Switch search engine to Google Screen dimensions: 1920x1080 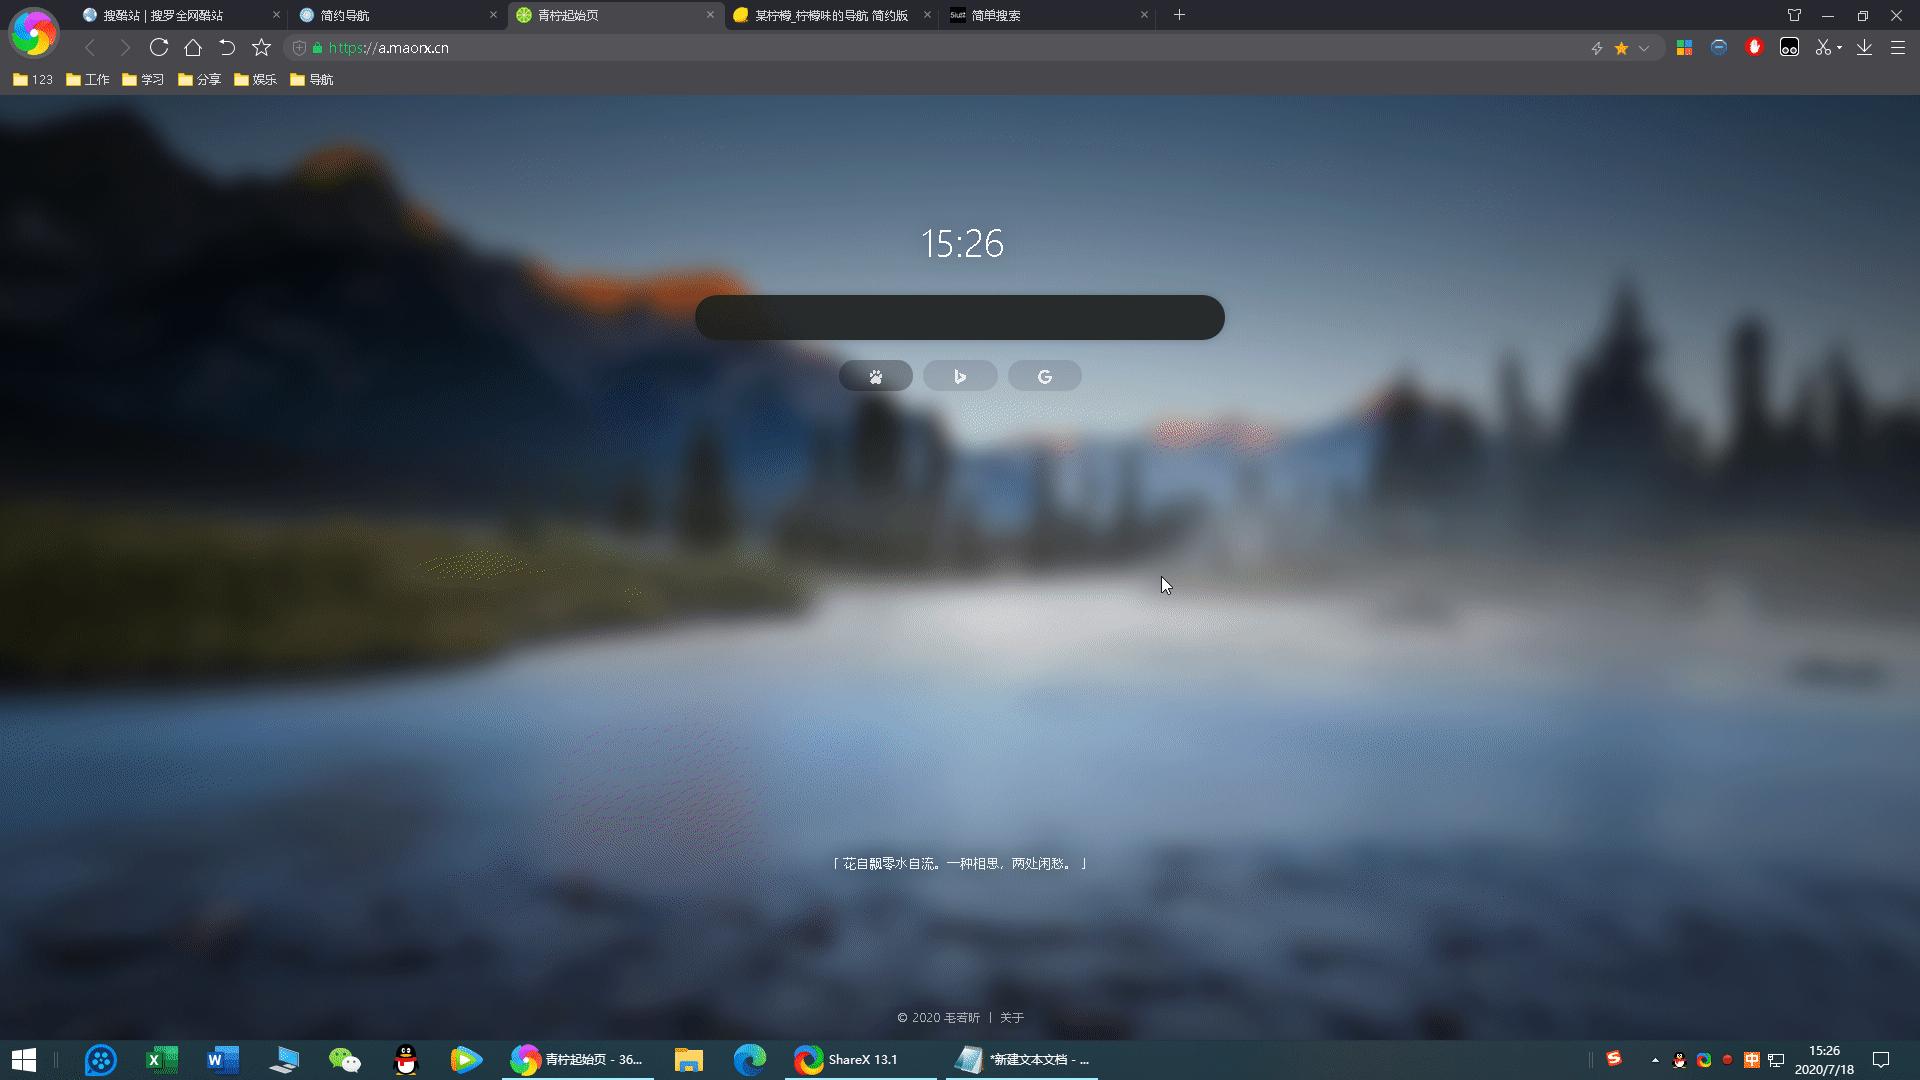coord(1044,376)
